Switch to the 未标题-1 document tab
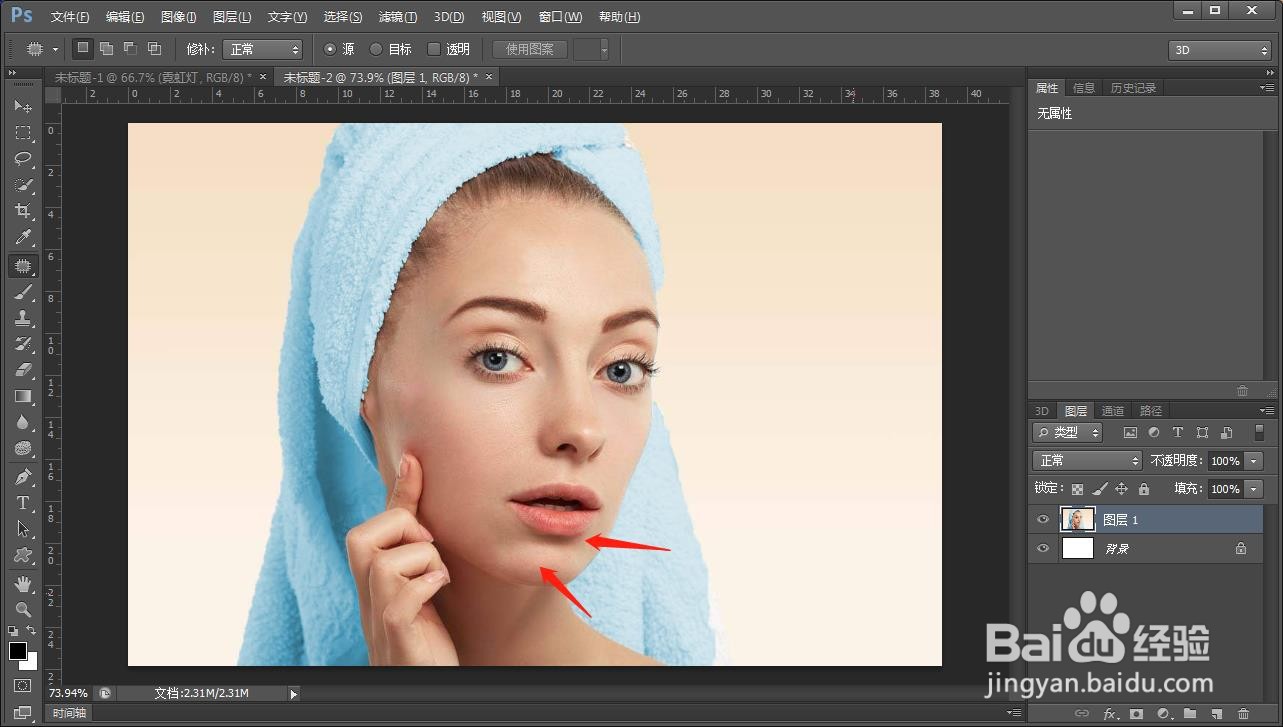The image size is (1283, 727). [x=152, y=77]
